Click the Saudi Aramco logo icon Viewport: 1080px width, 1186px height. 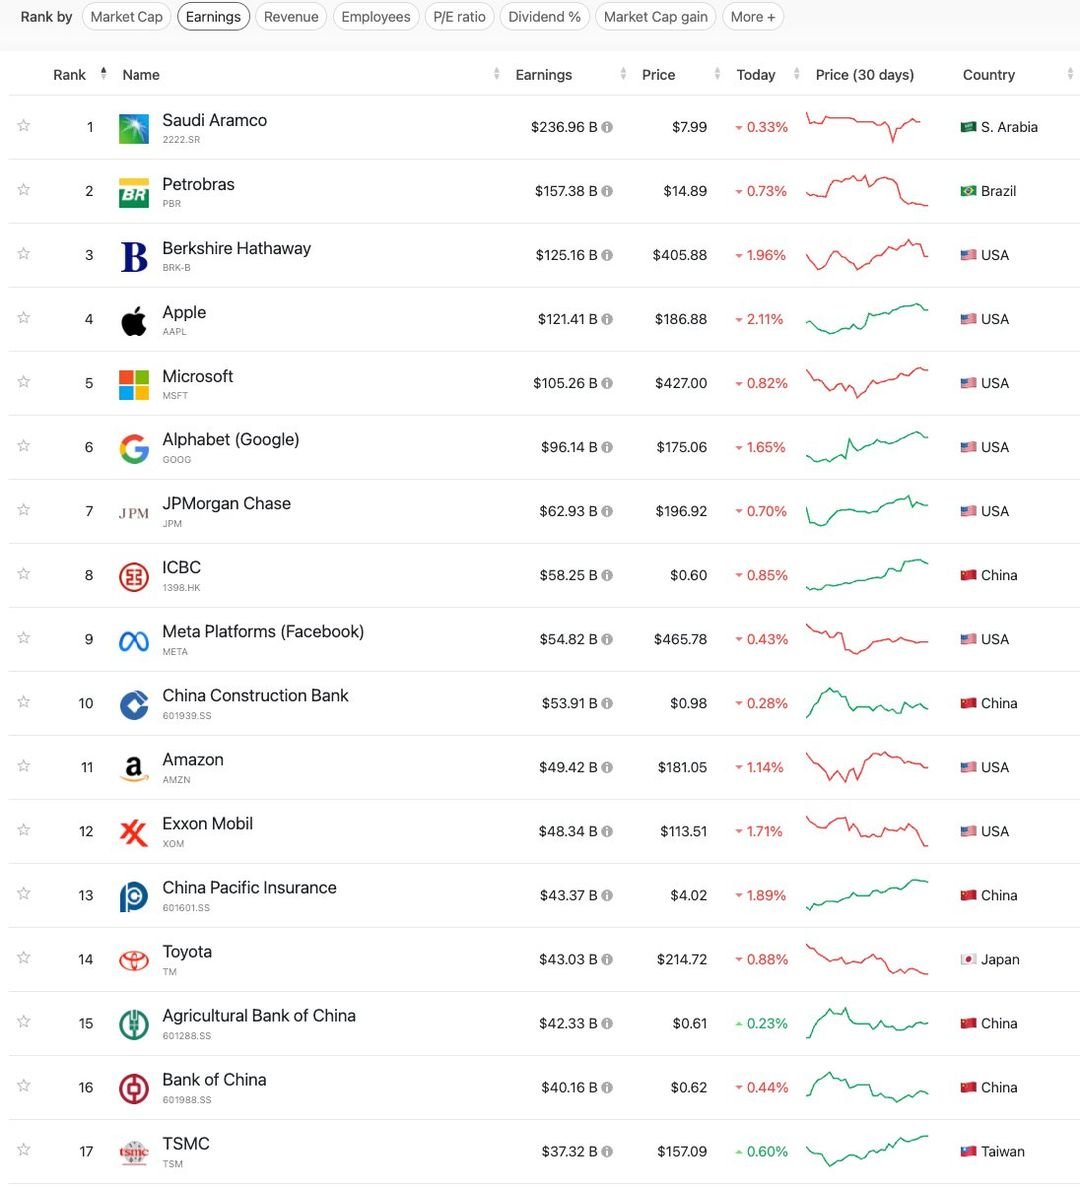tap(134, 129)
